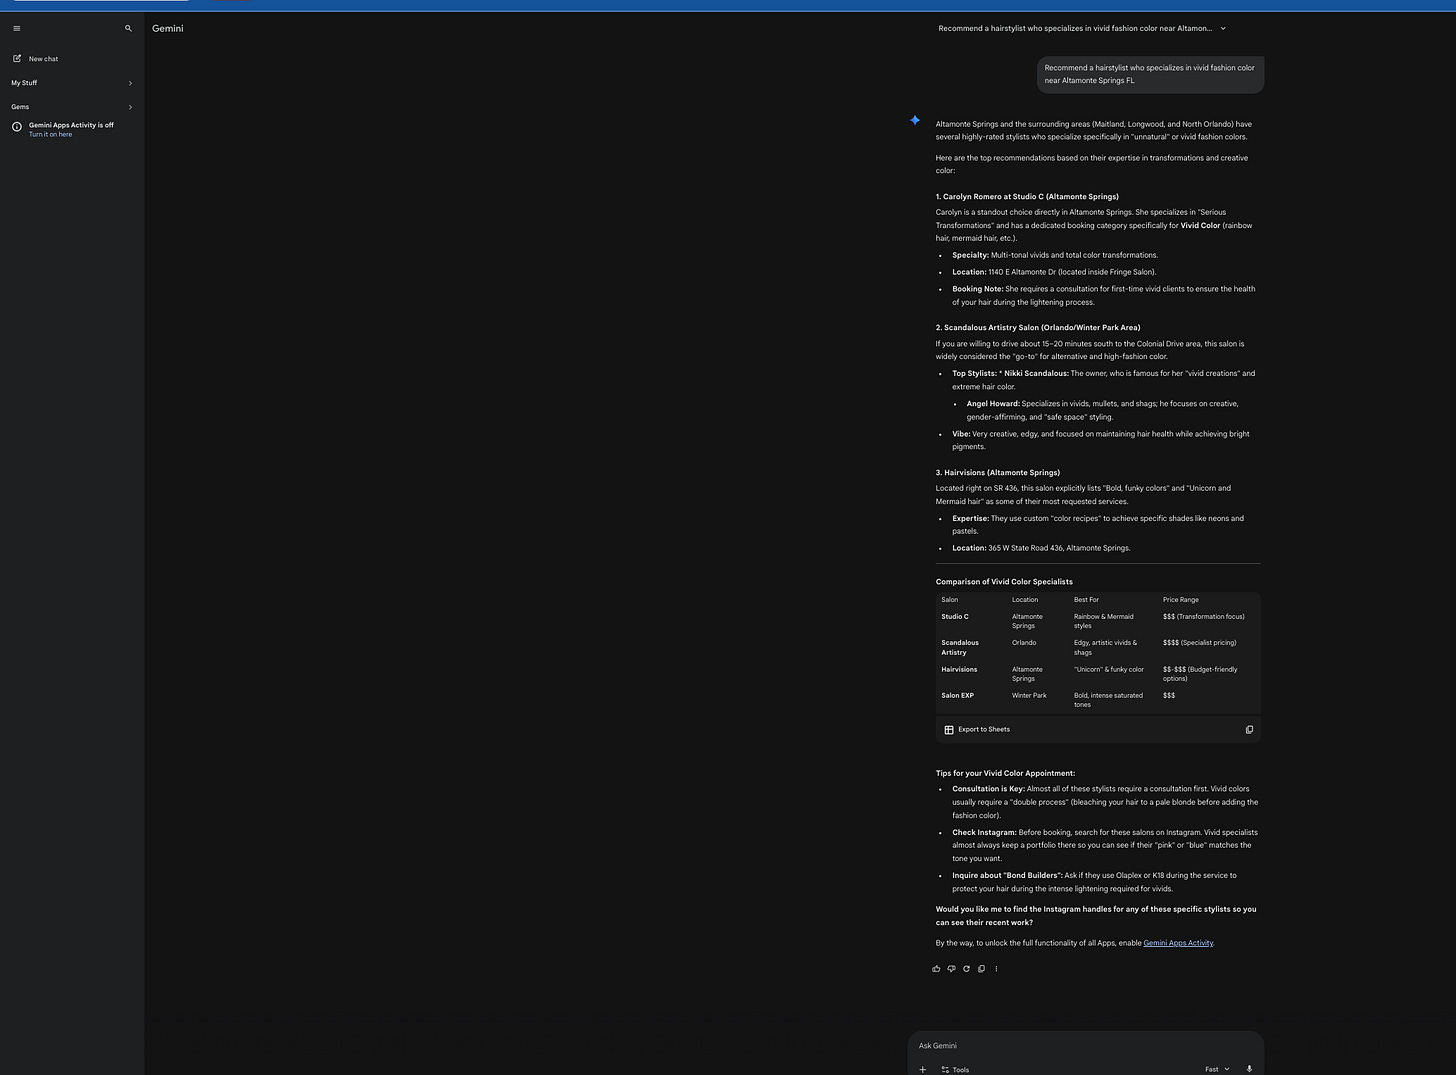Click the Gemini sparkle icon beside the response
The image size is (1456, 1075).
click(x=915, y=120)
